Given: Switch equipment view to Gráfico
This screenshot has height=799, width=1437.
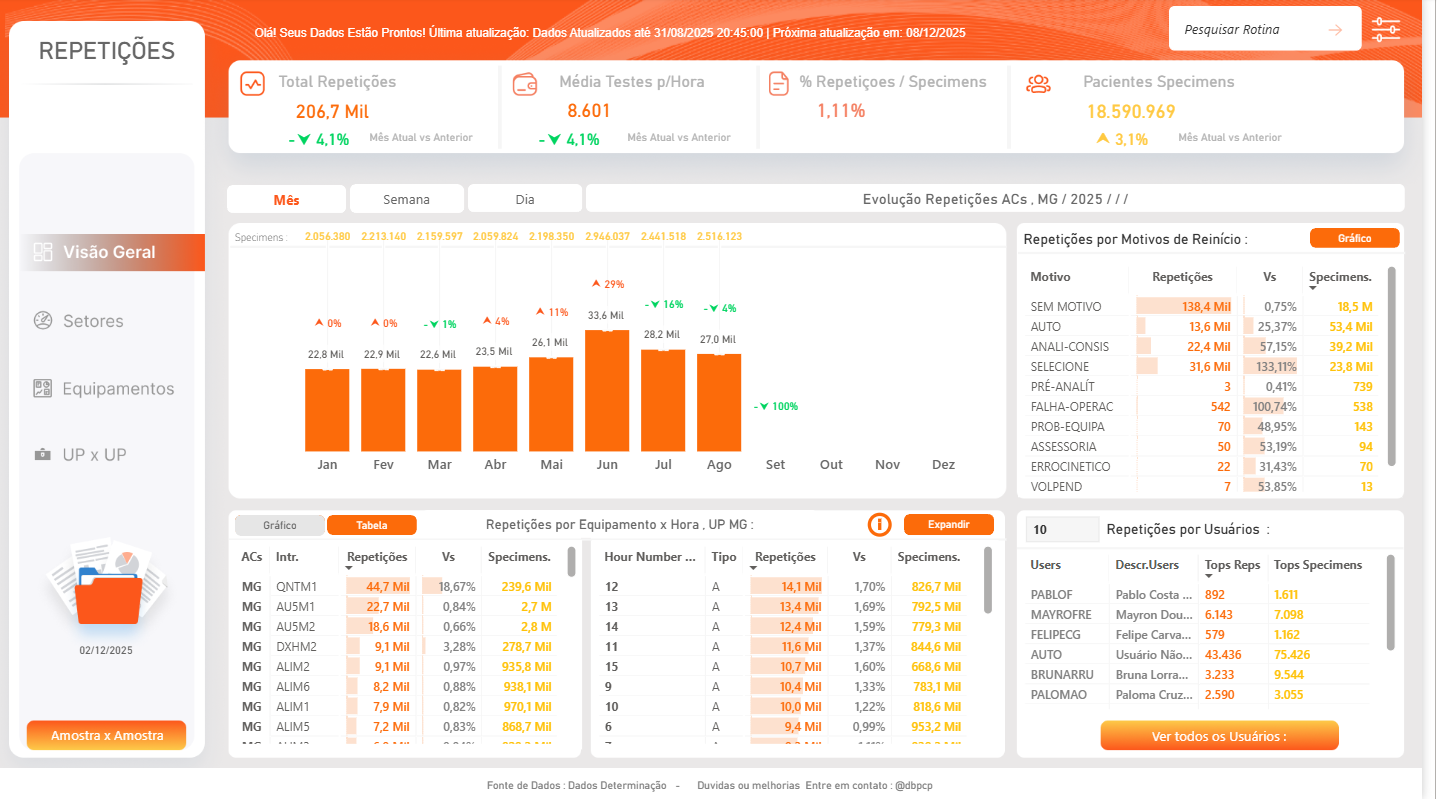Looking at the screenshot, I should point(279,525).
